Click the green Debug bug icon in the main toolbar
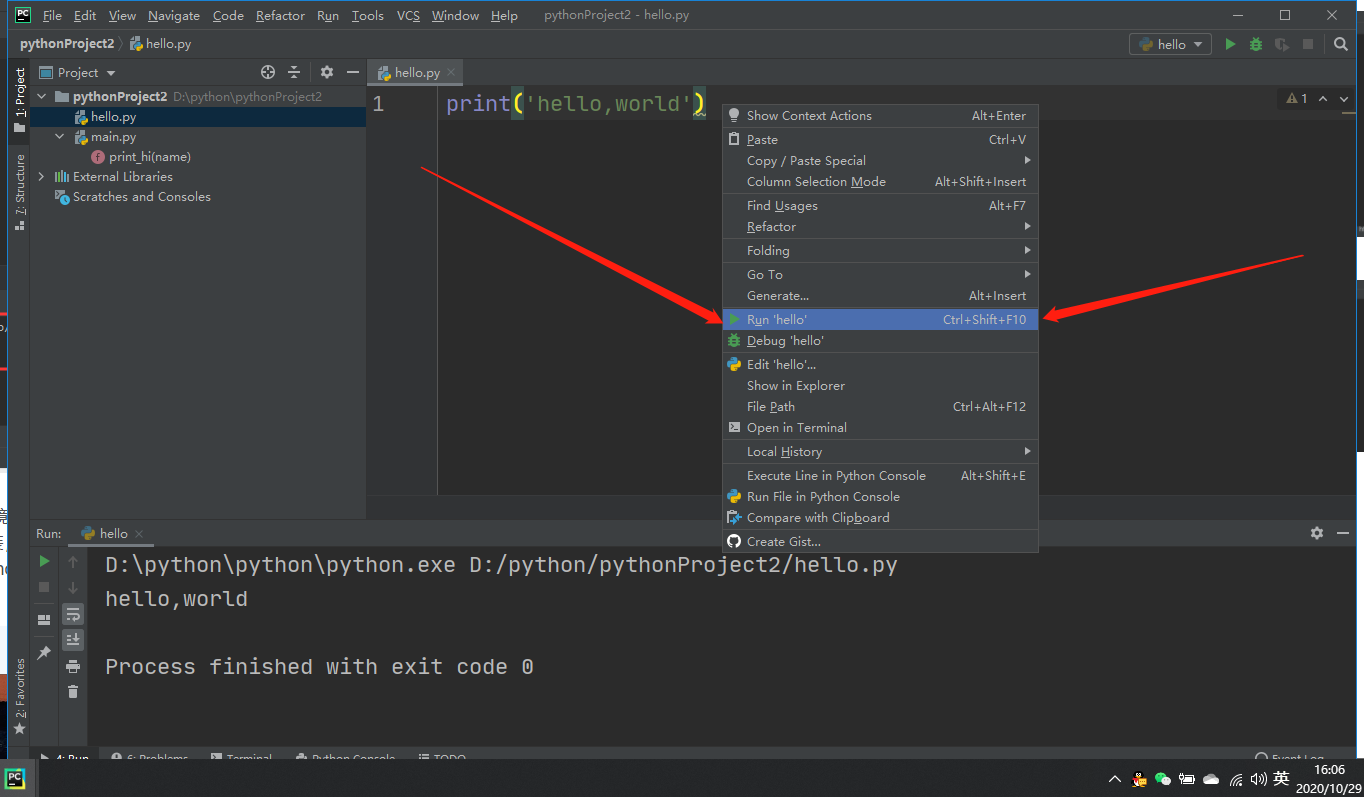The width and height of the screenshot is (1364, 797). click(x=1256, y=44)
